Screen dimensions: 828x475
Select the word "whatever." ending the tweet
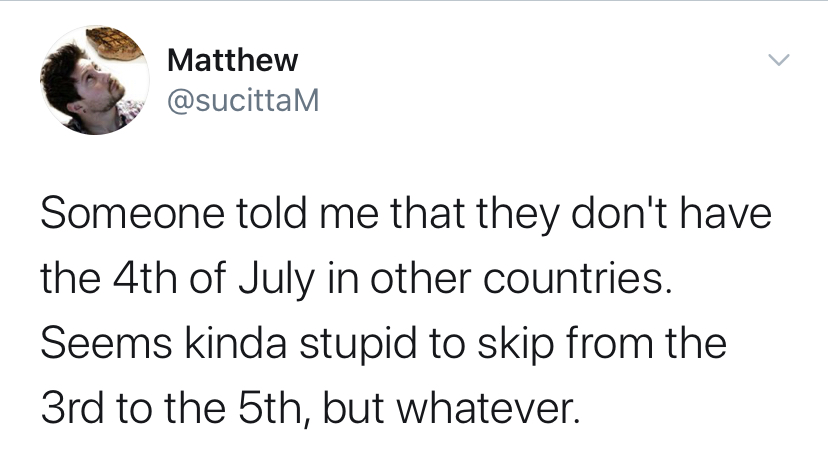click(x=488, y=408)
